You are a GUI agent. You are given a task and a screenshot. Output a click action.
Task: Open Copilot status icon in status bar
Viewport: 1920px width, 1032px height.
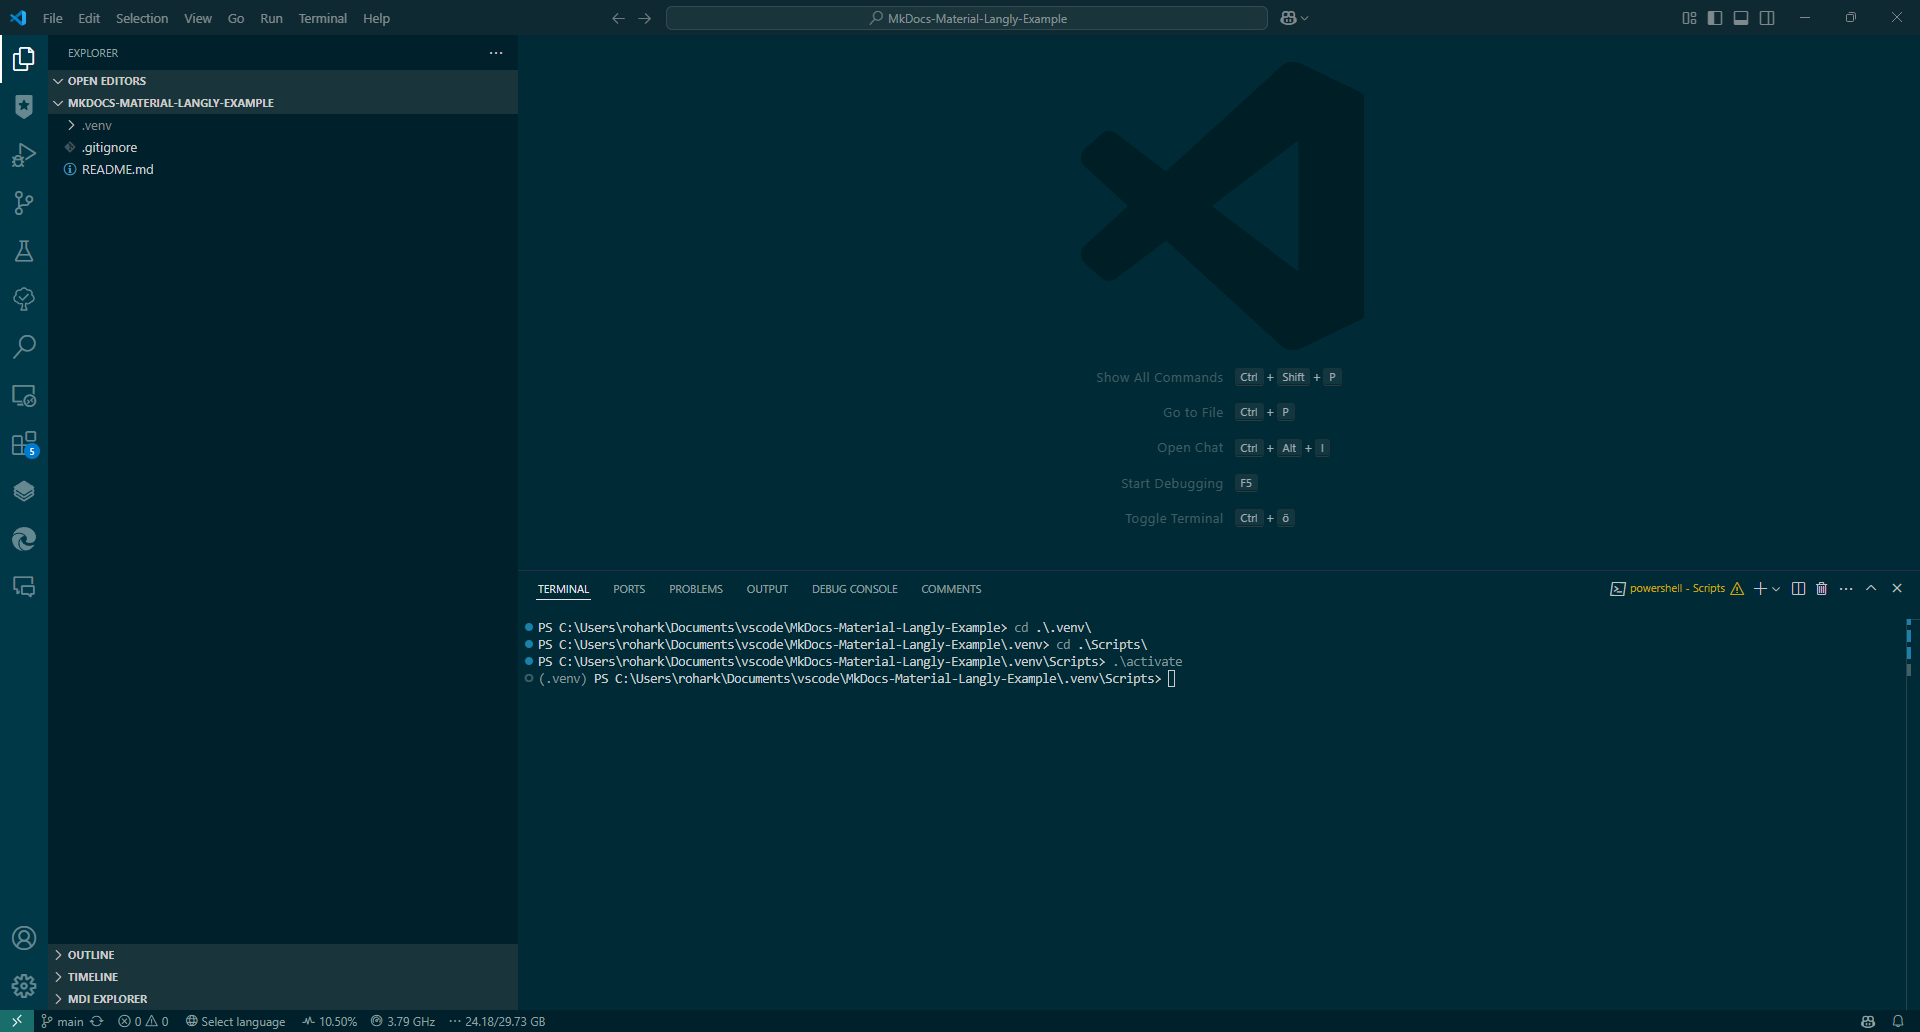click(x=1867, y=1021)
